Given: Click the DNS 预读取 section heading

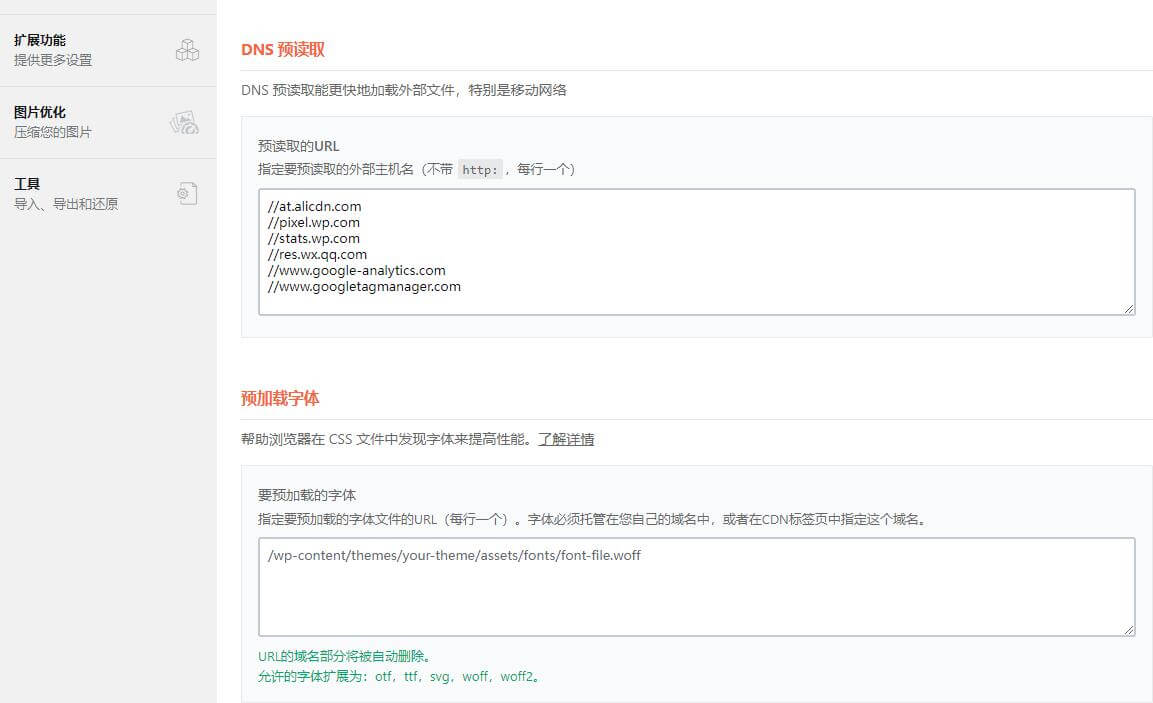Looking at the screenshot, I should pos(283,50).
